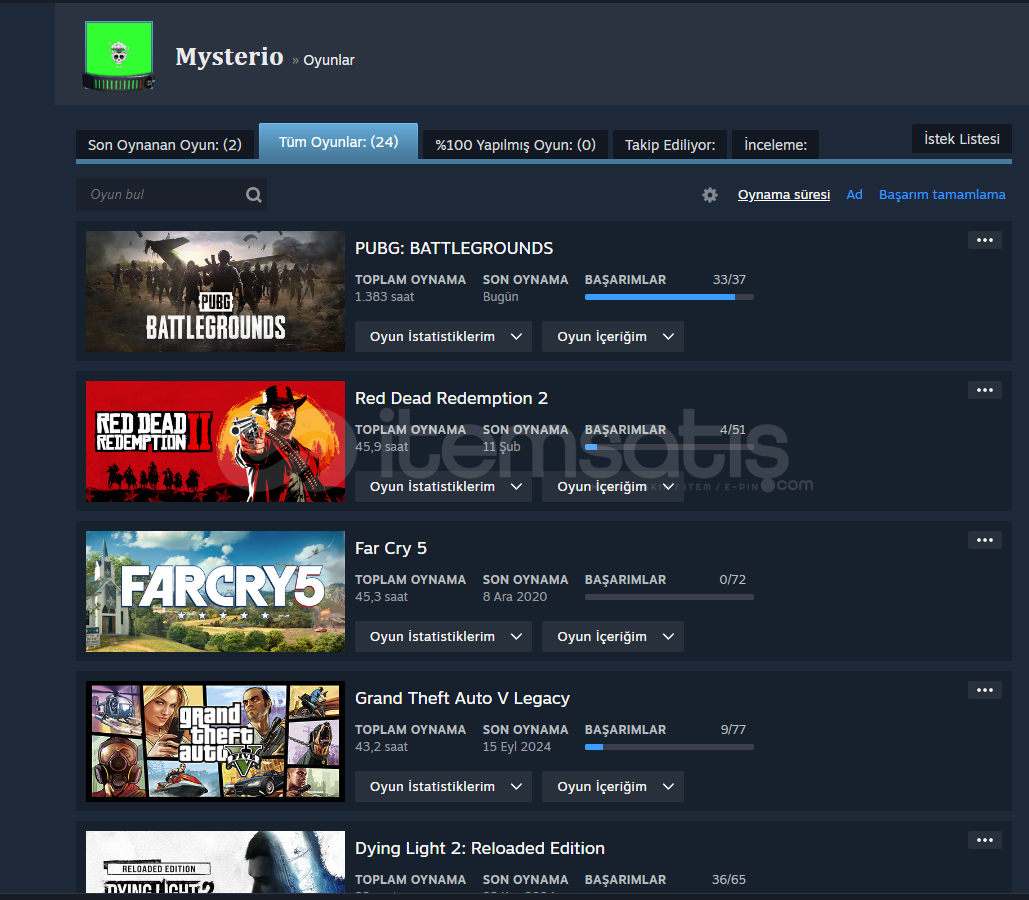Expand Oyun İçeriğim for Far Cry 5

tap(612, 637)
